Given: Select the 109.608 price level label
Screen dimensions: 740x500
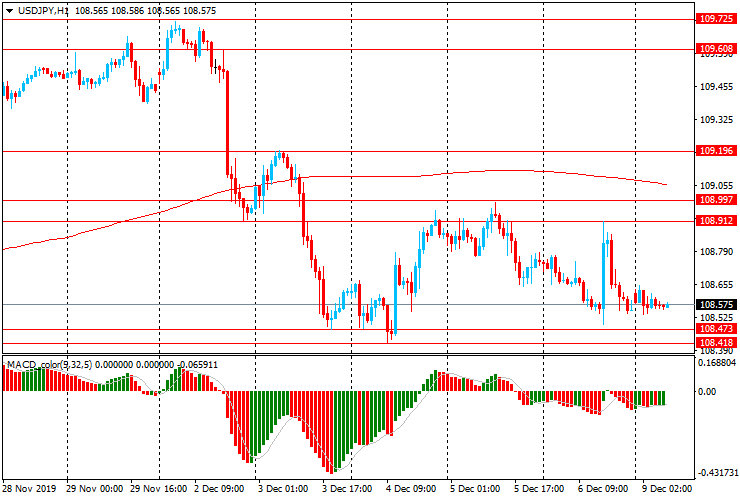Looking at the screenshot, I should coord(716,49).
